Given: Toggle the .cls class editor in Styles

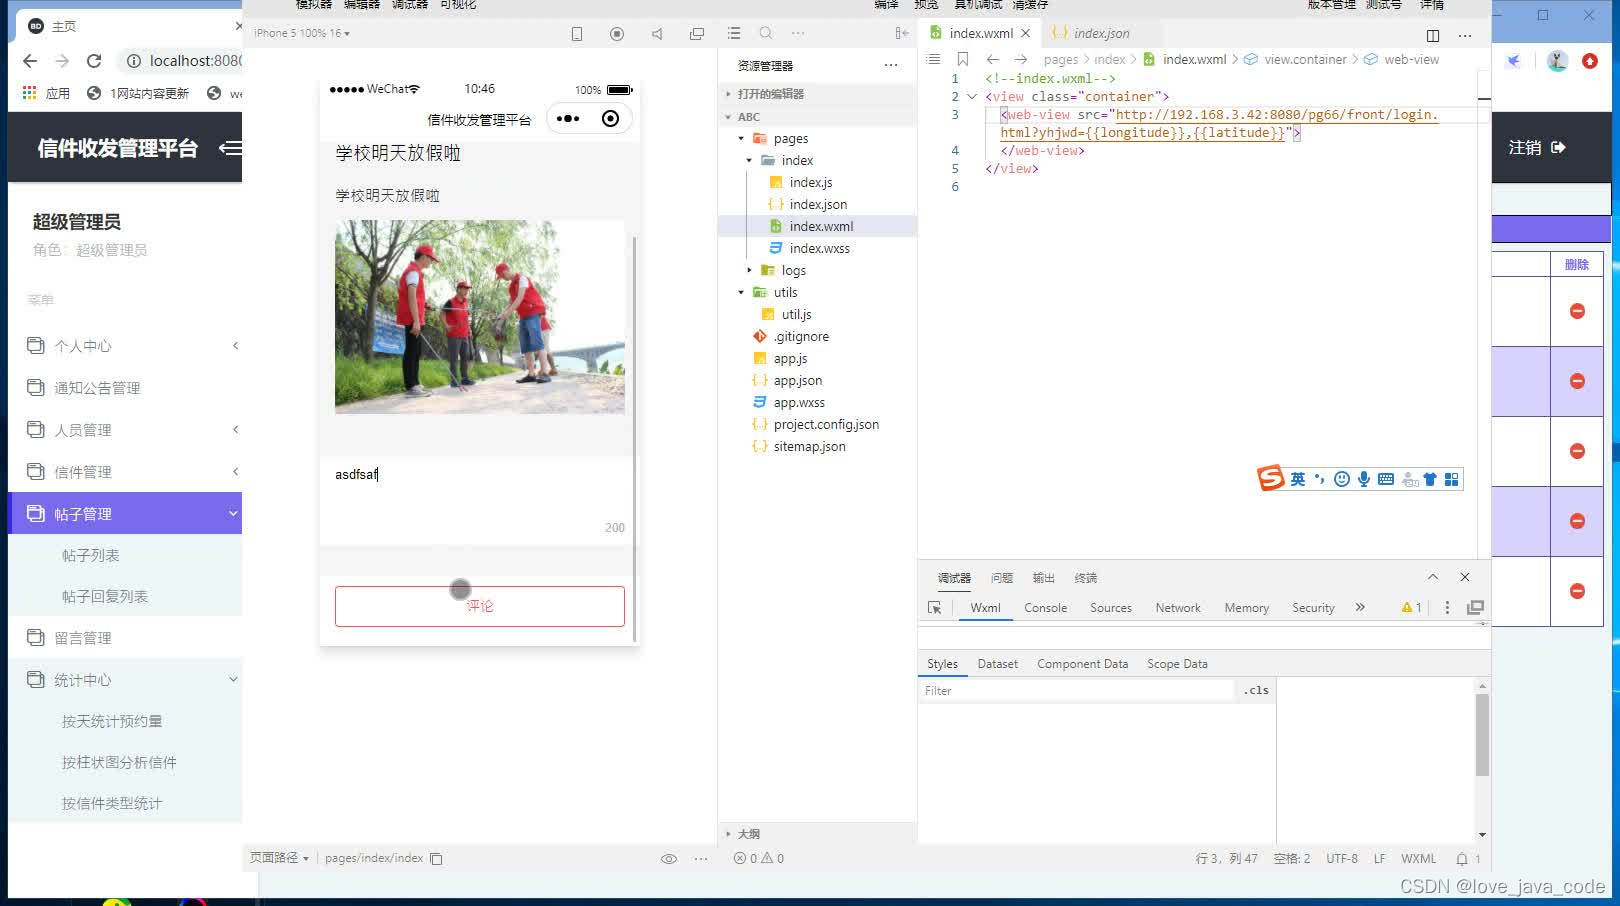Looking at the screenshot, I should [x=1256, y=690].
